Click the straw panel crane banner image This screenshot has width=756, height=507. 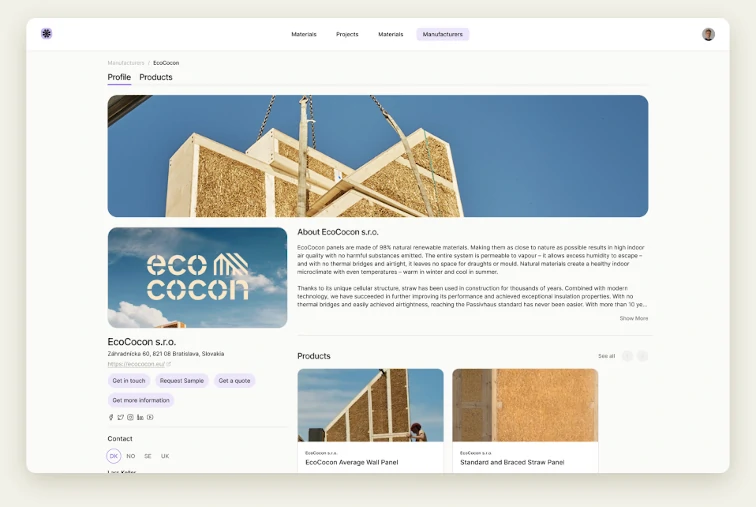click(x=378, y=156)
